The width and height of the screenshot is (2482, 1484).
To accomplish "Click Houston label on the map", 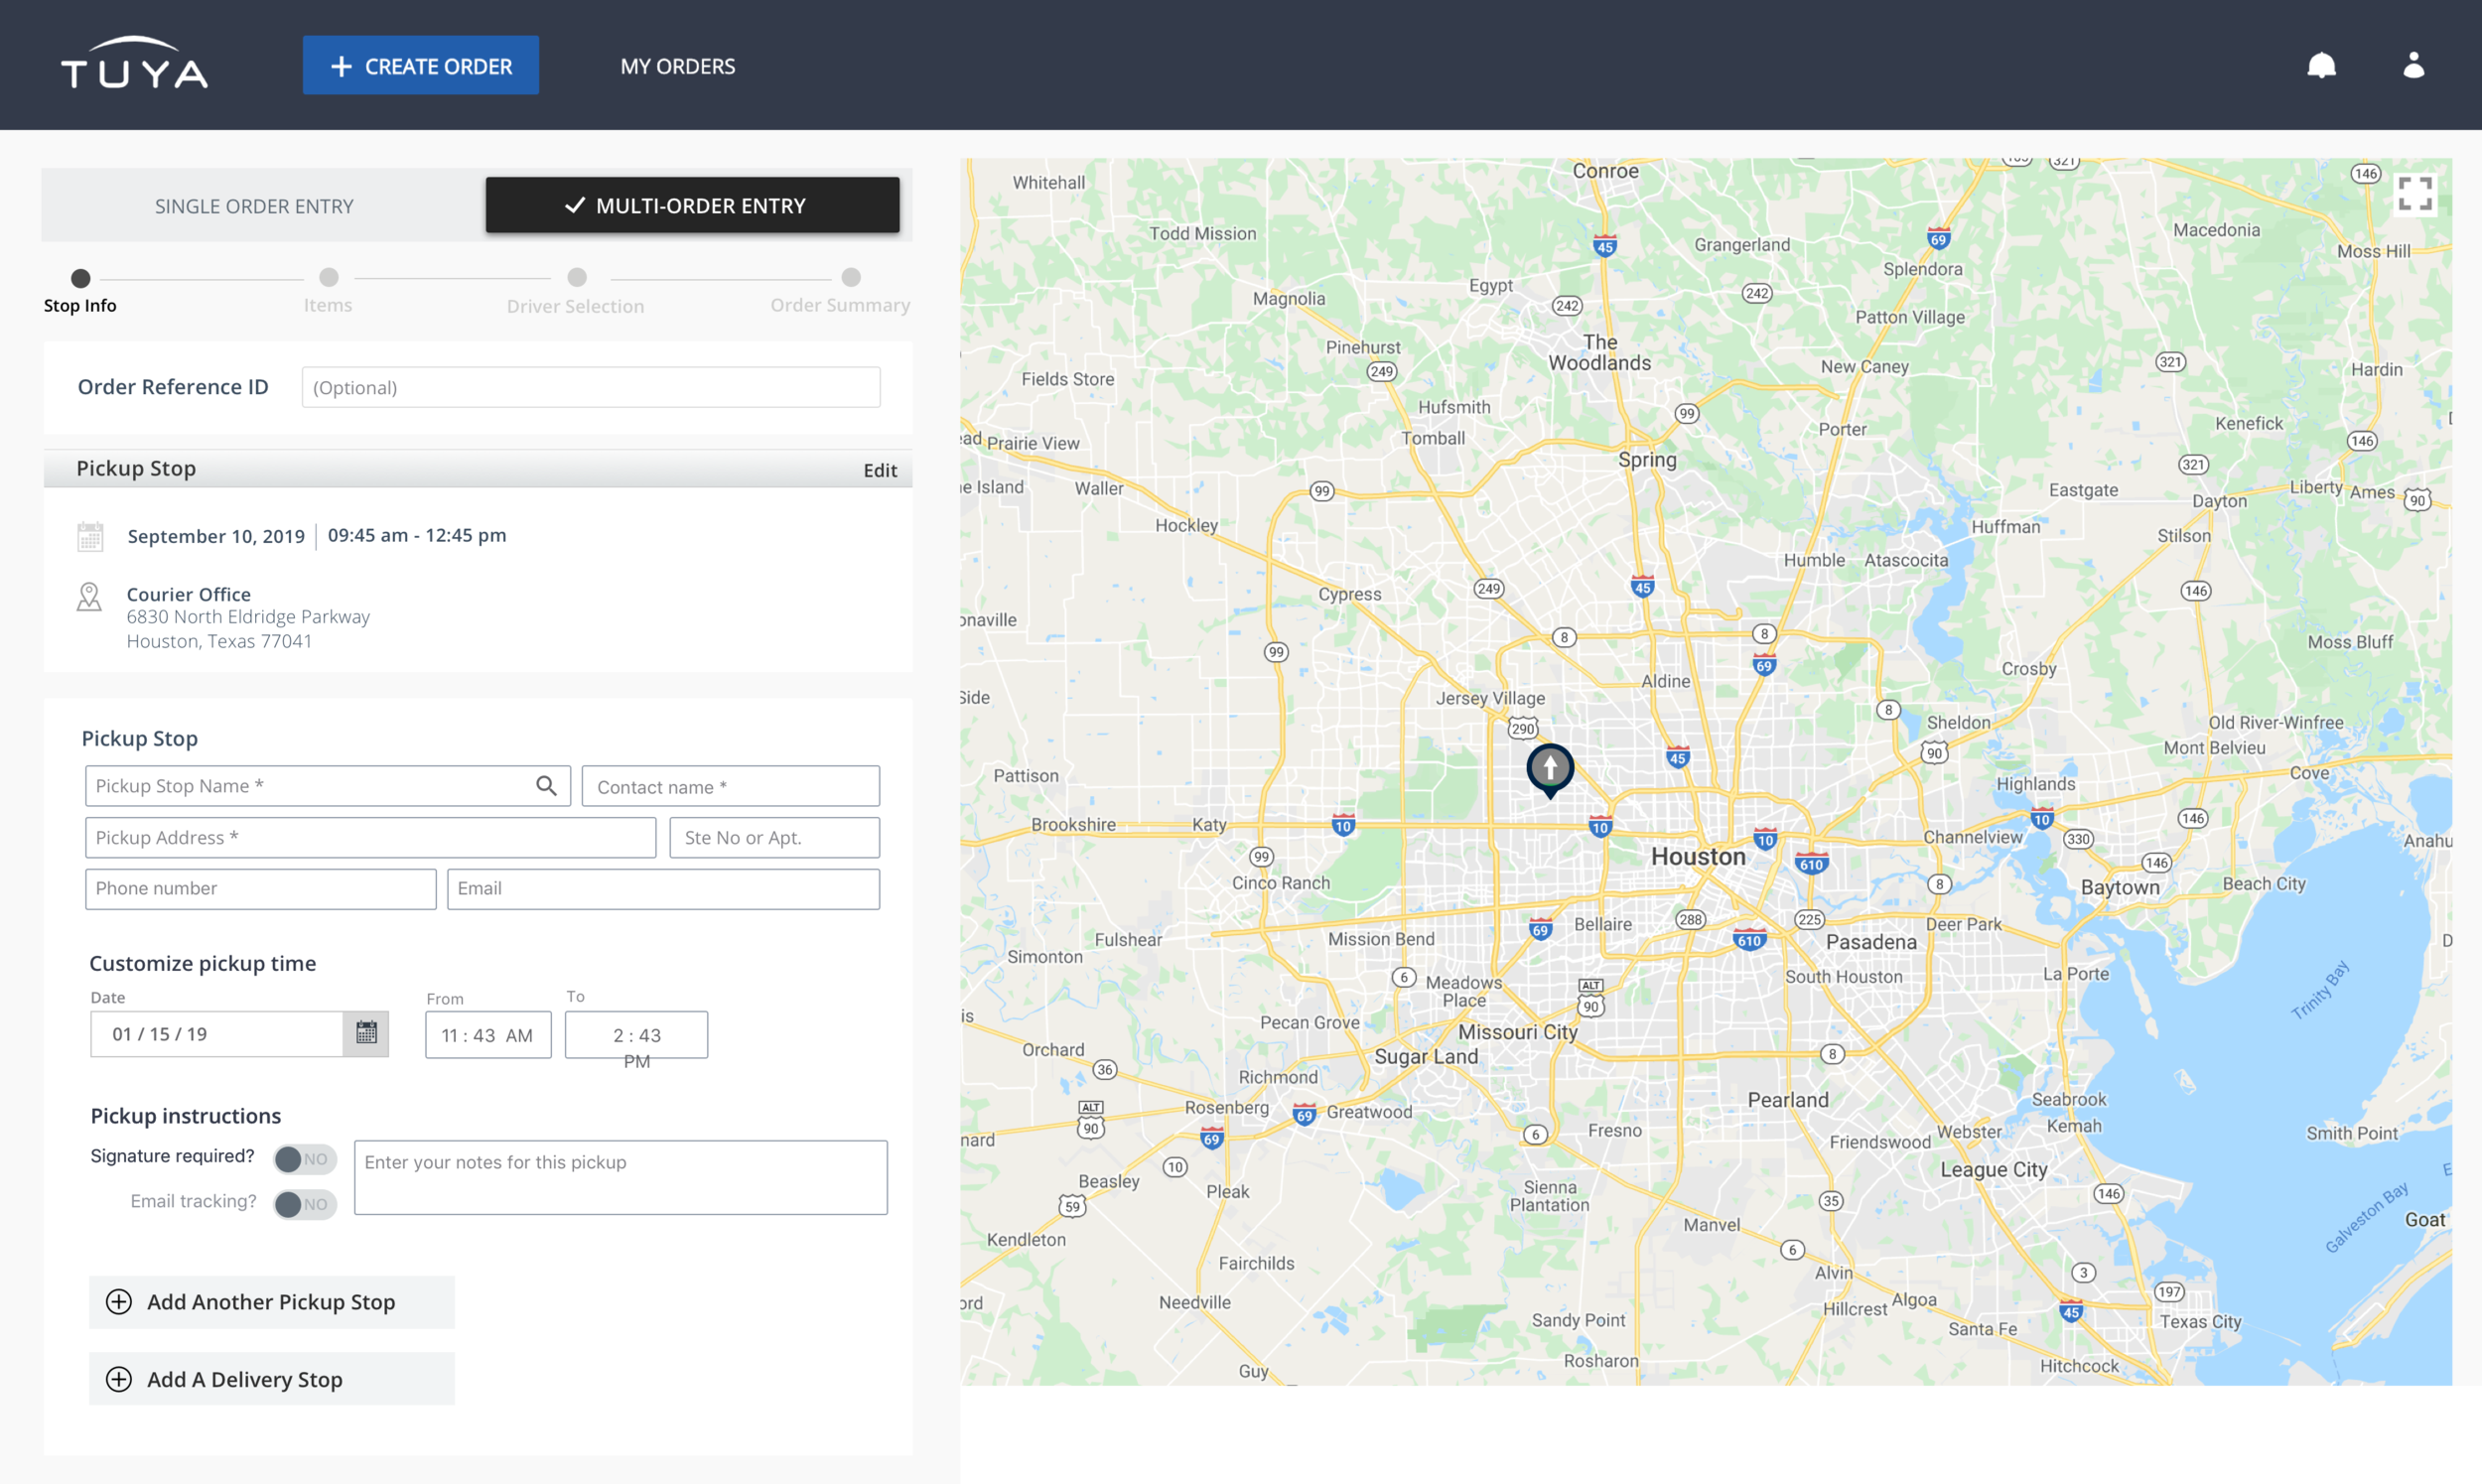I will (x=1698, y=857).
